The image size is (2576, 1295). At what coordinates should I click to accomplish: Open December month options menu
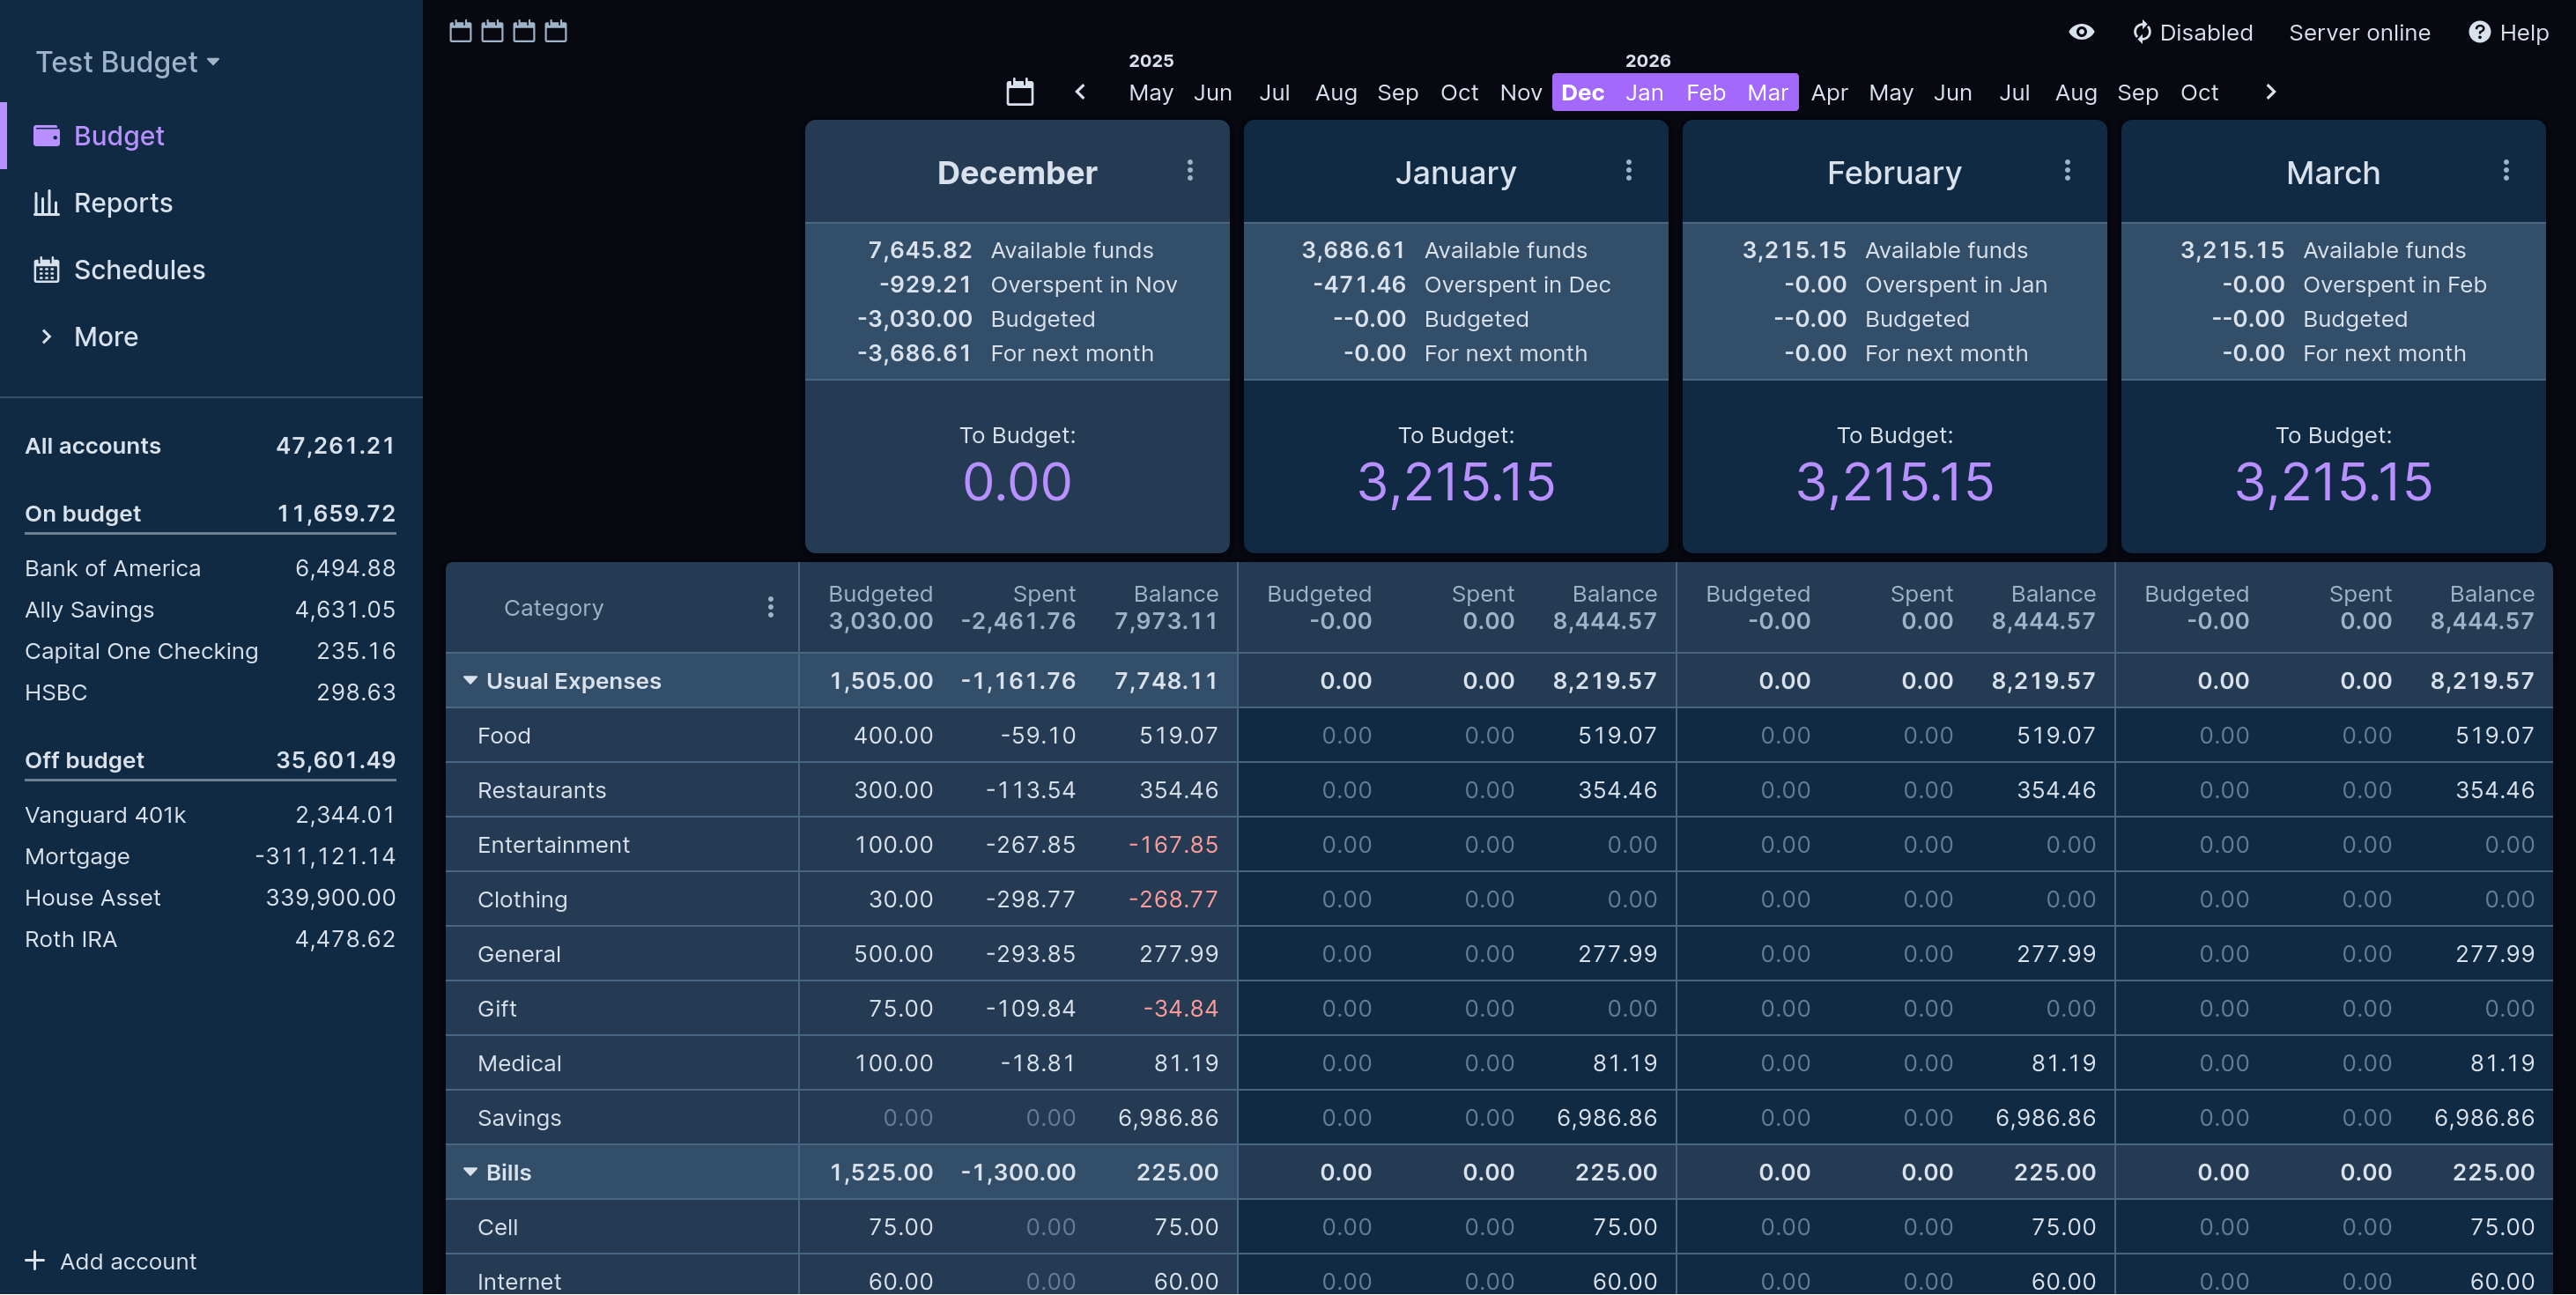[x=1189, y=170]
